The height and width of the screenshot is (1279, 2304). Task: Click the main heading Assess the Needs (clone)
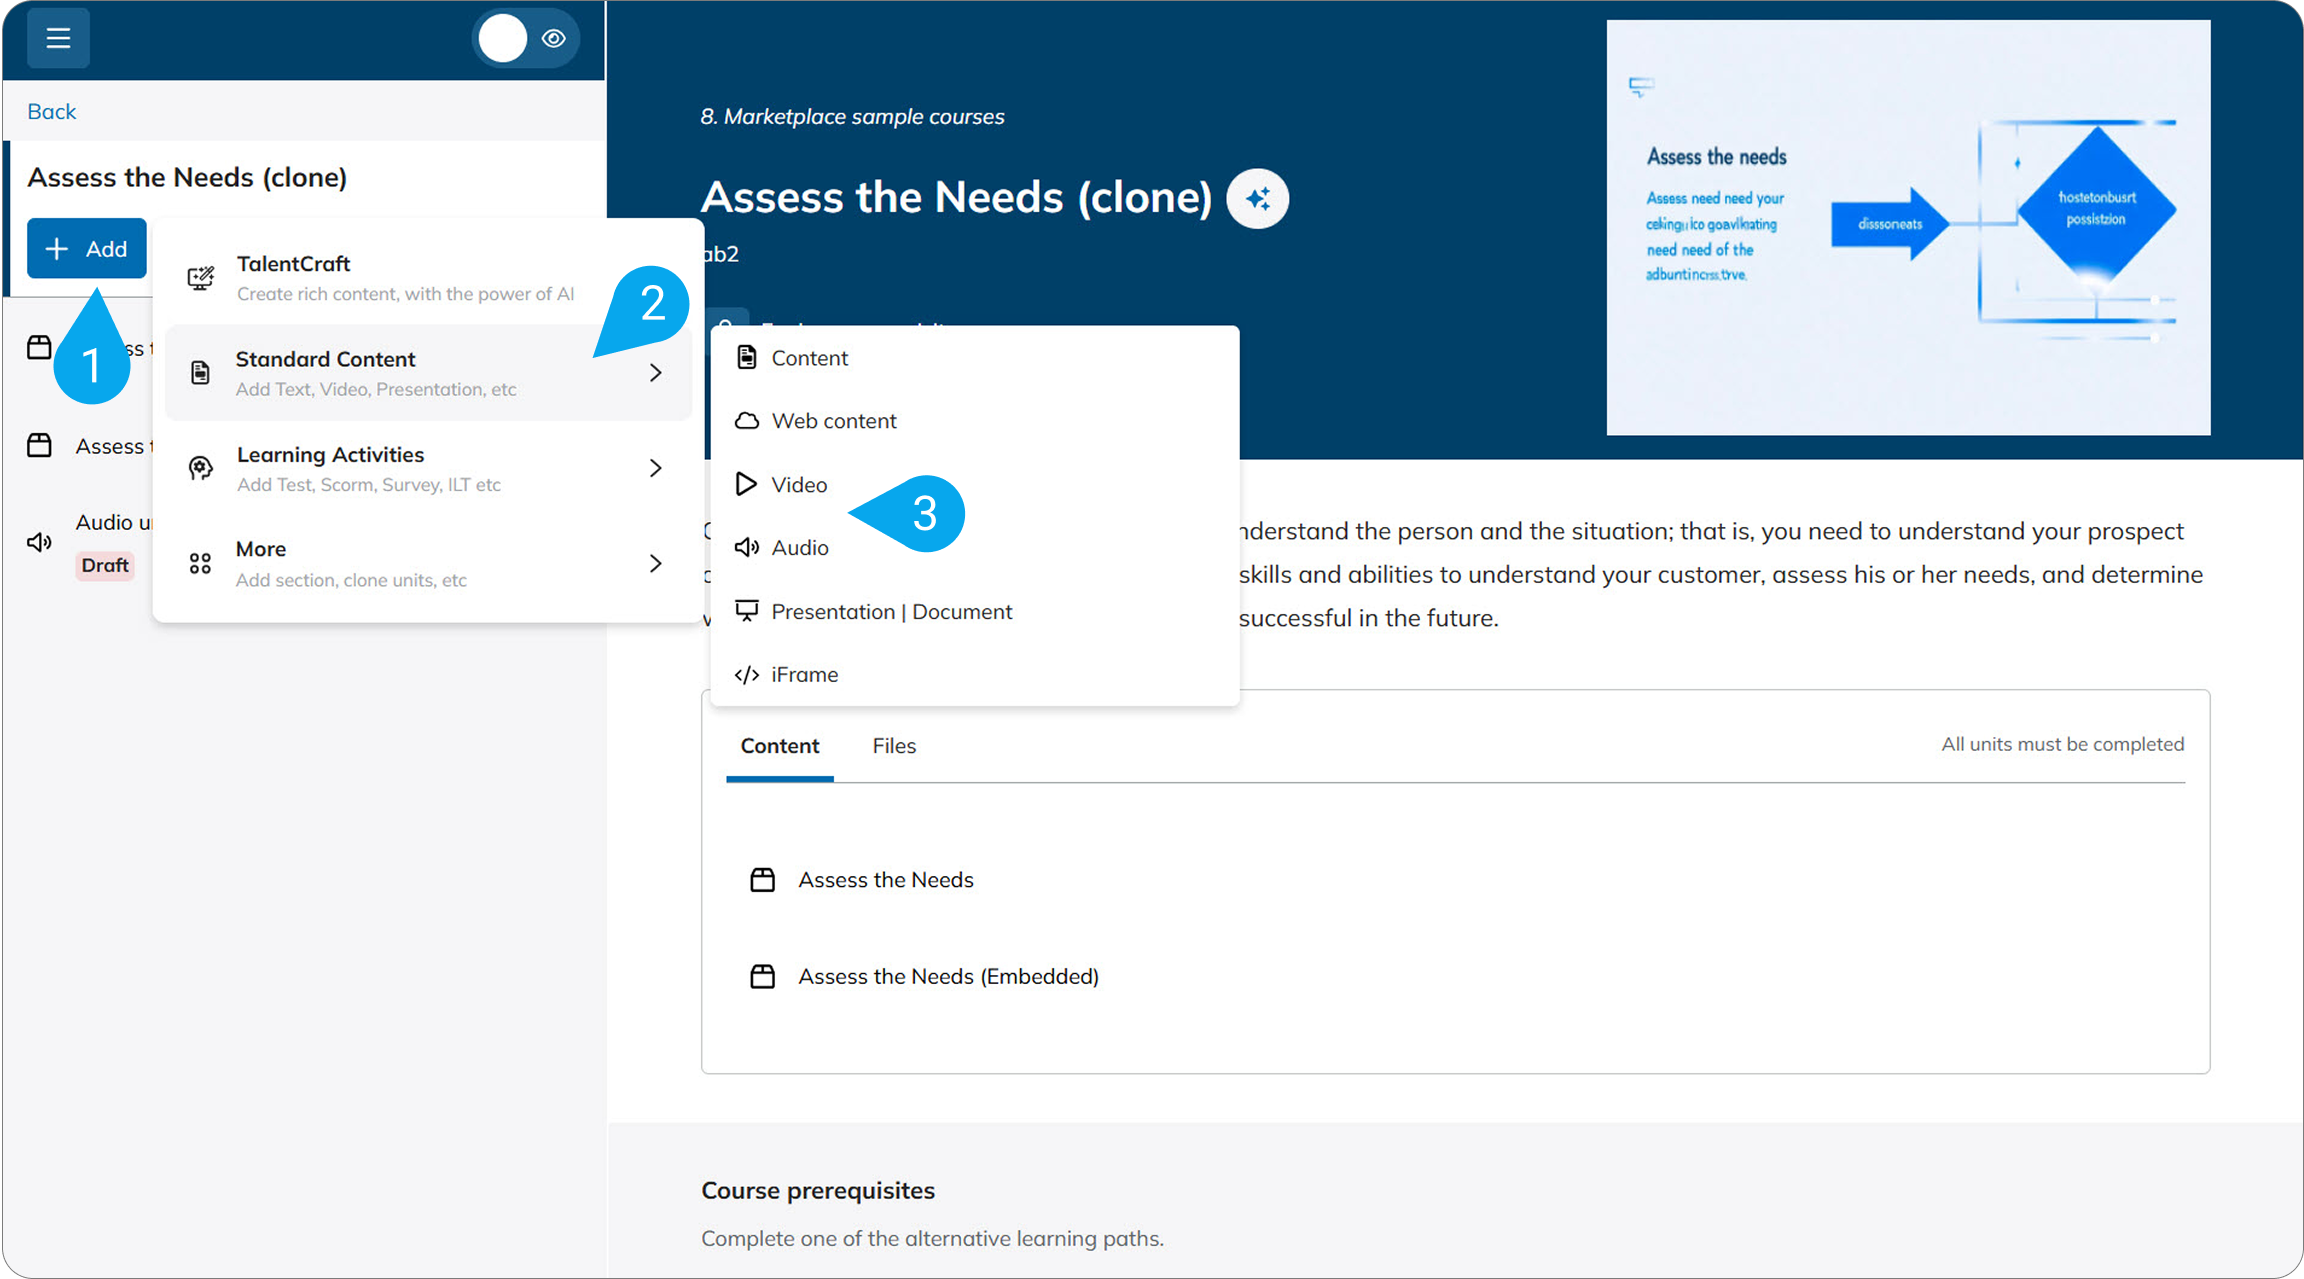[x=957, y=197]
